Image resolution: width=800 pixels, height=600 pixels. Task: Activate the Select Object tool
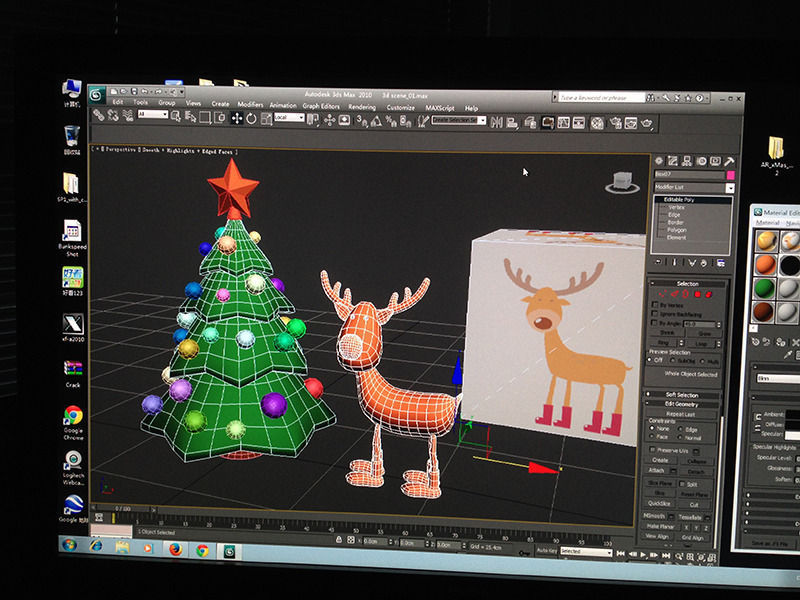[x=176, y=117]
